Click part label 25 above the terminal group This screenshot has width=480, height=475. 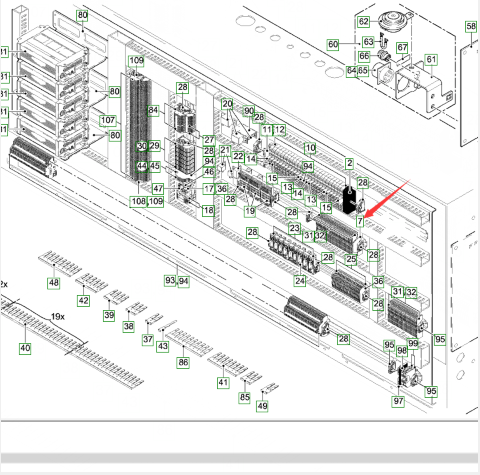point(351,259)
